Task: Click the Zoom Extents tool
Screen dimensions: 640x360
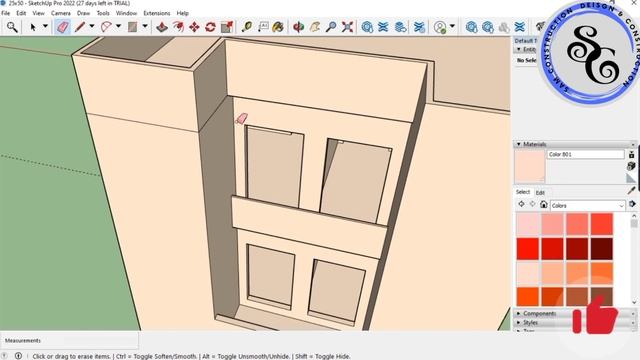Action: [347, 27]
